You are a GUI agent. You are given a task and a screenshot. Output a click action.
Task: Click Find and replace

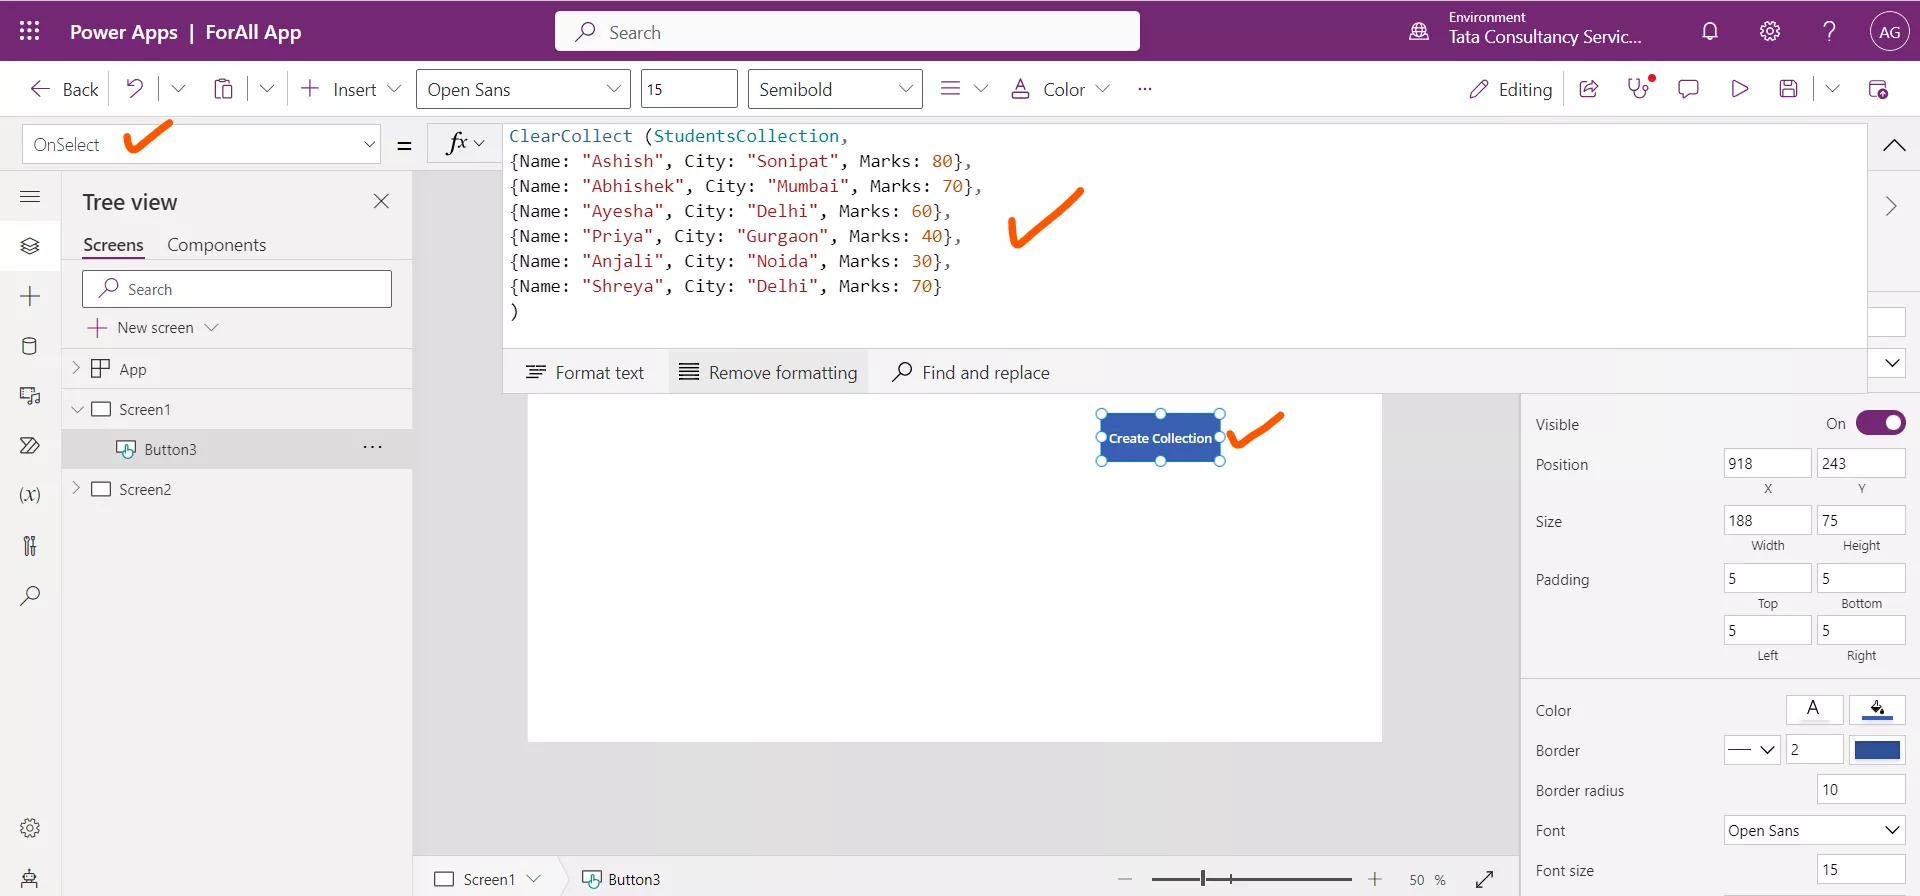(971, 372)
